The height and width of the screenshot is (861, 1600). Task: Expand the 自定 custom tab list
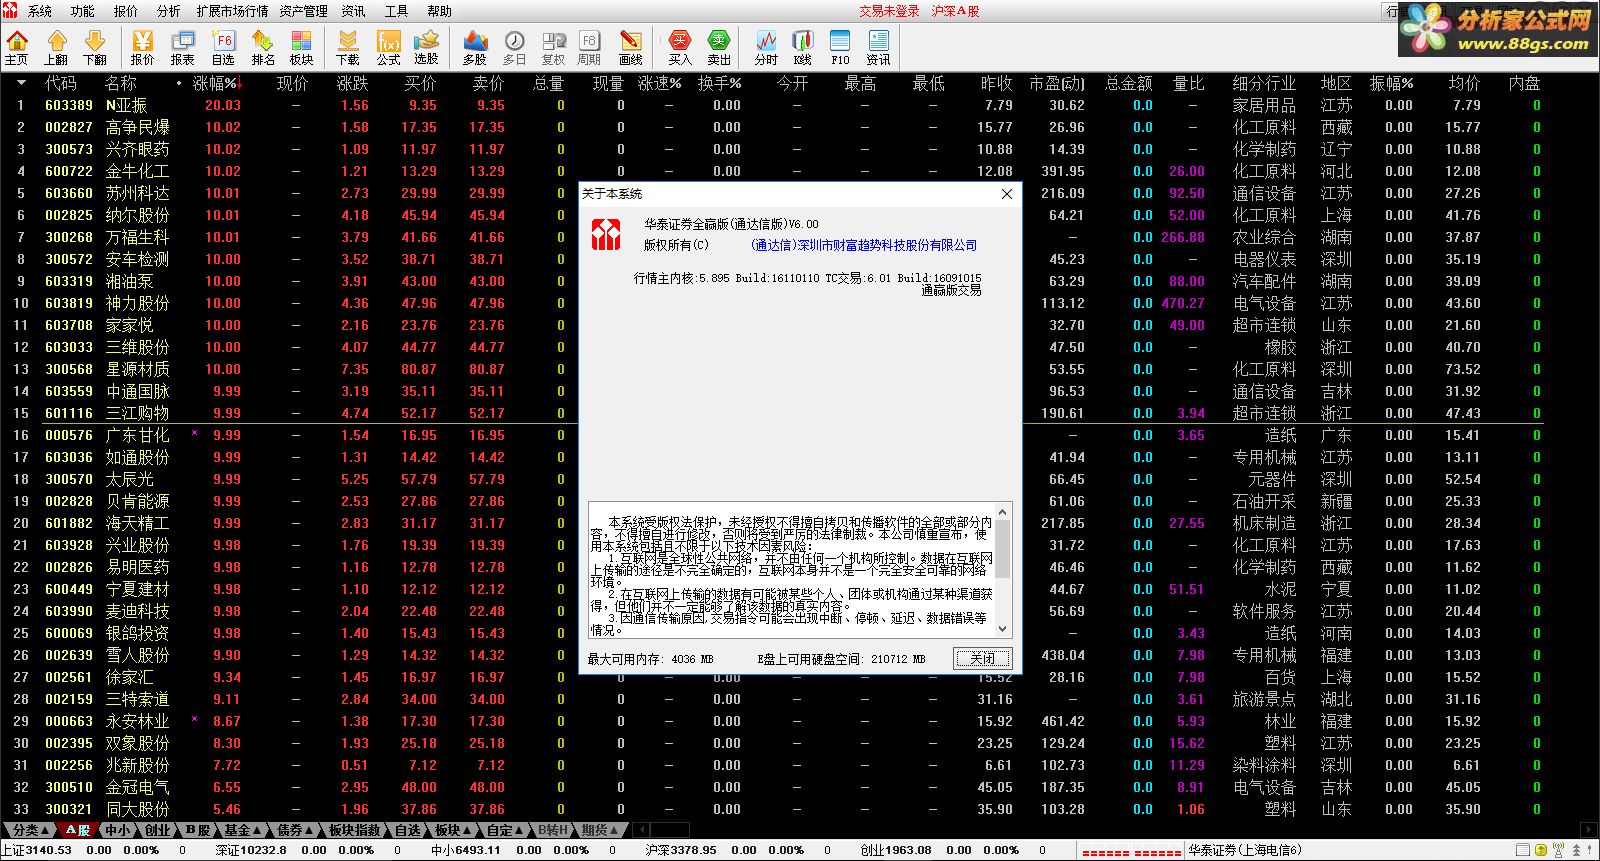(505, 830)
